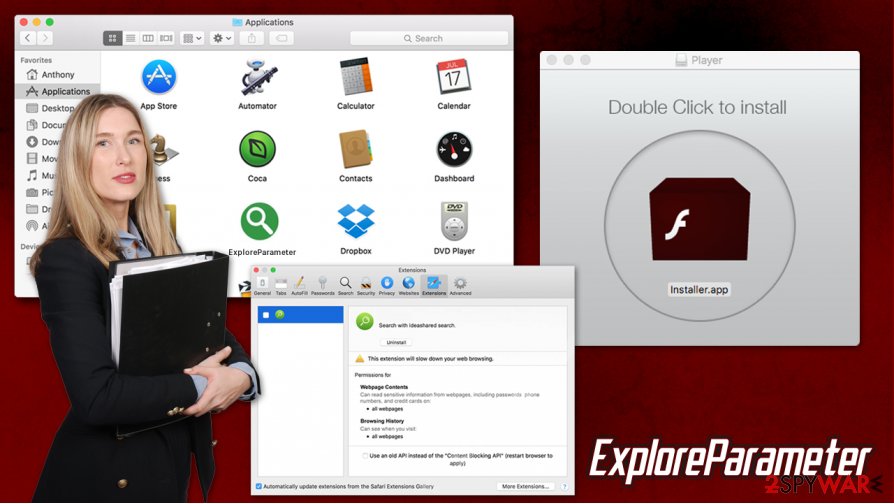Switch Finder to icon view
The image size is (894, 504).
112,38
